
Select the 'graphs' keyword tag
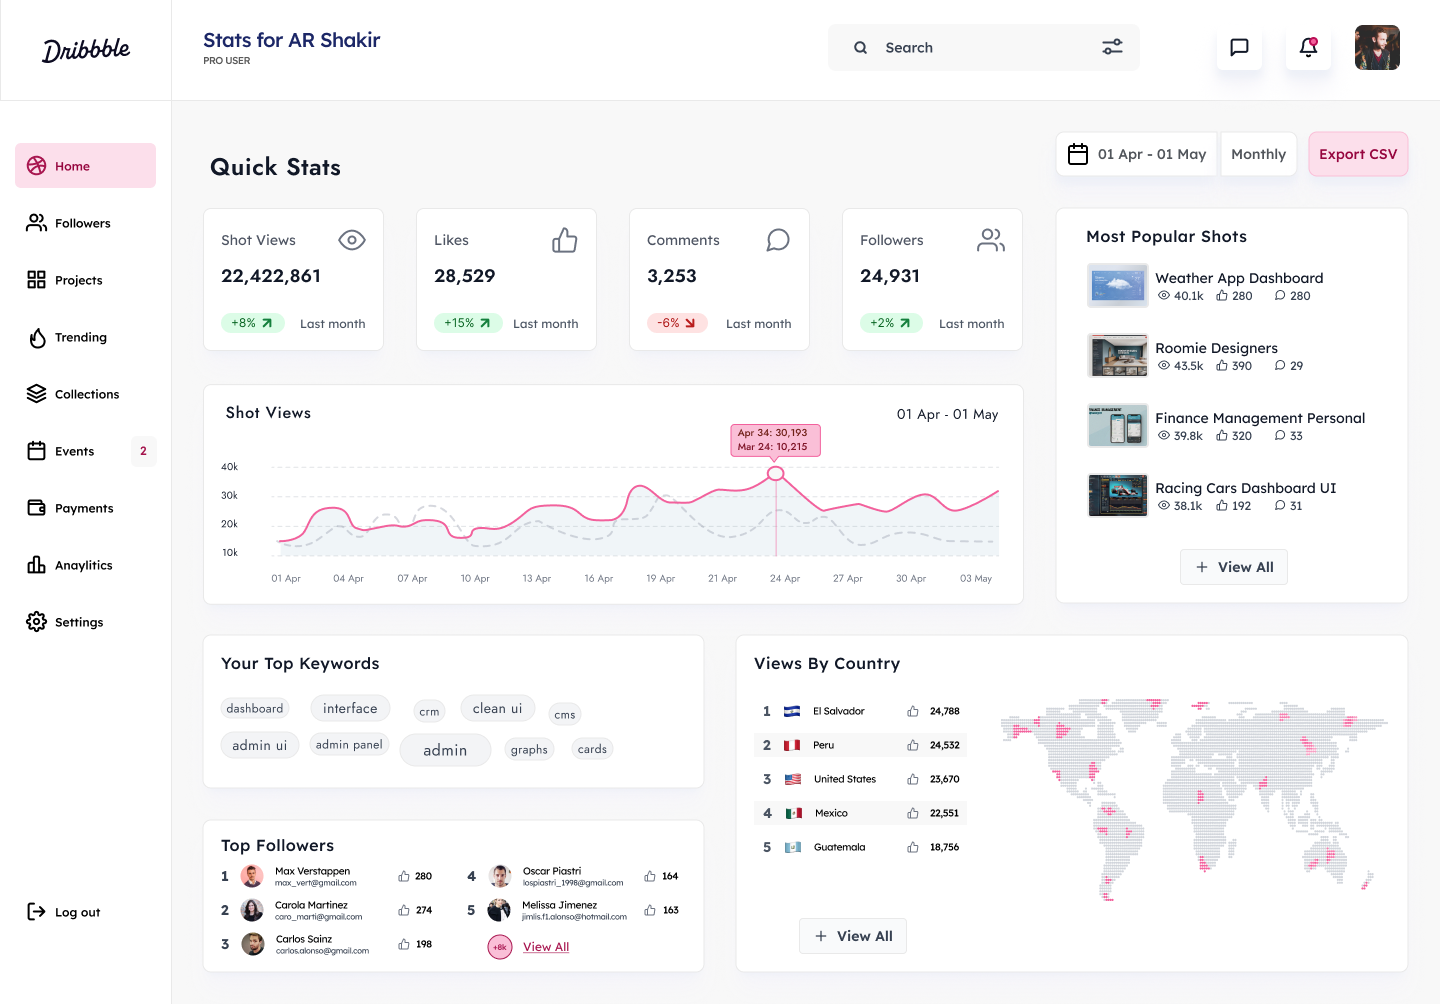click(x=529, y=749)
